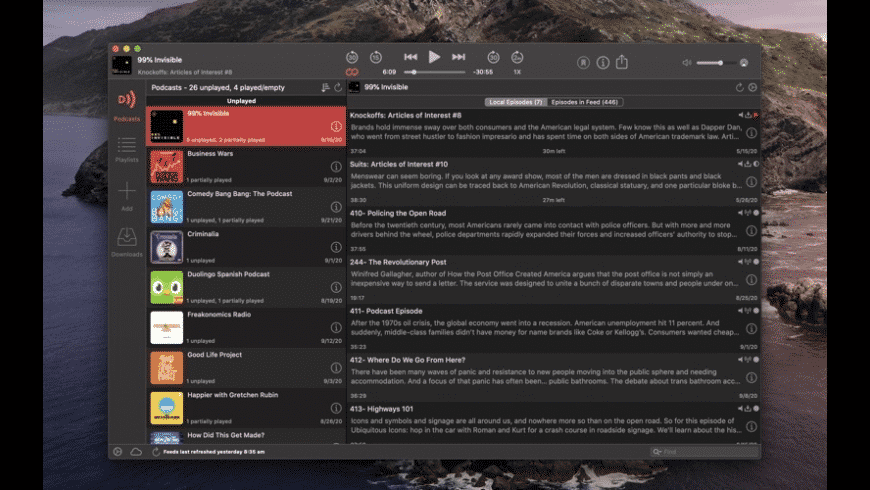The image size is (870, 490).
Task: Show info for 99% Invisible podcast
Action: point(336,127)
